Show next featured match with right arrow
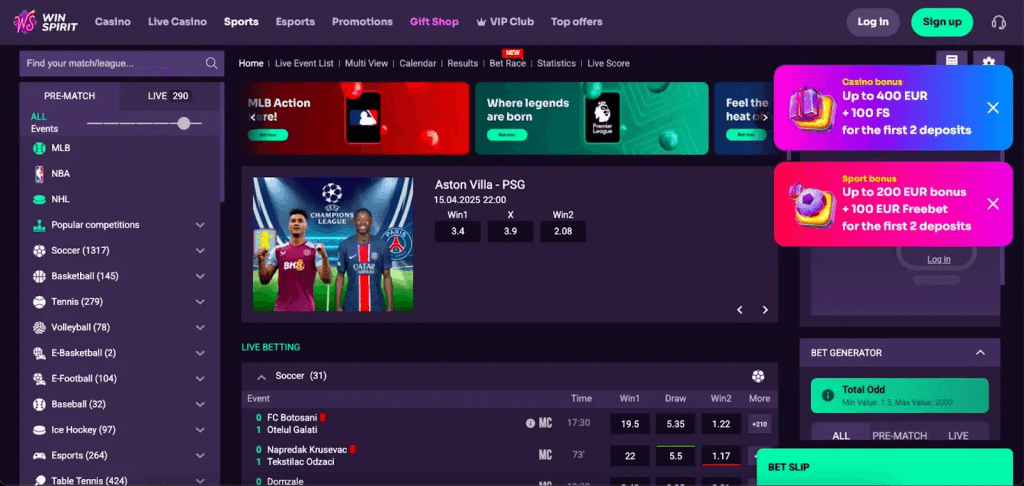 point(765,310)
